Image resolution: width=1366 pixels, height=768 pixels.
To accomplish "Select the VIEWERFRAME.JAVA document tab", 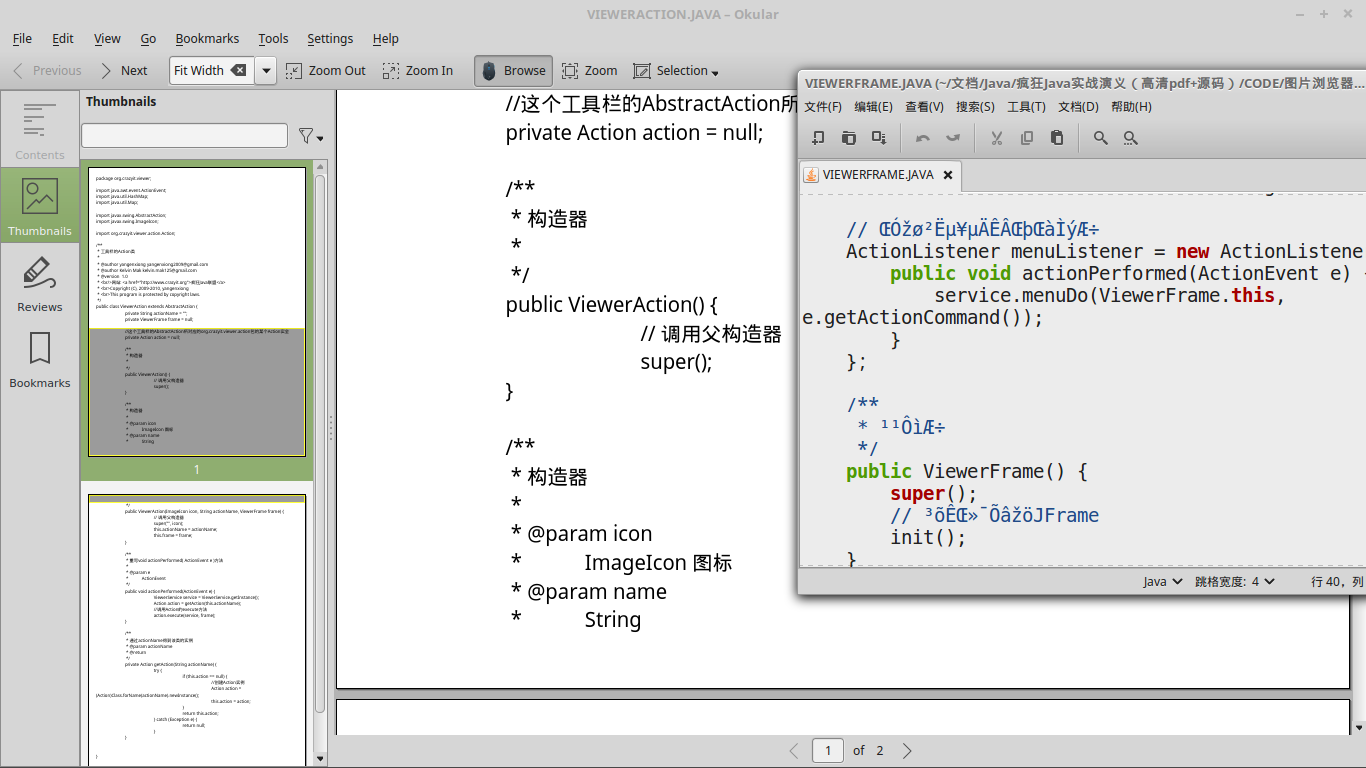I will point(878,174).
